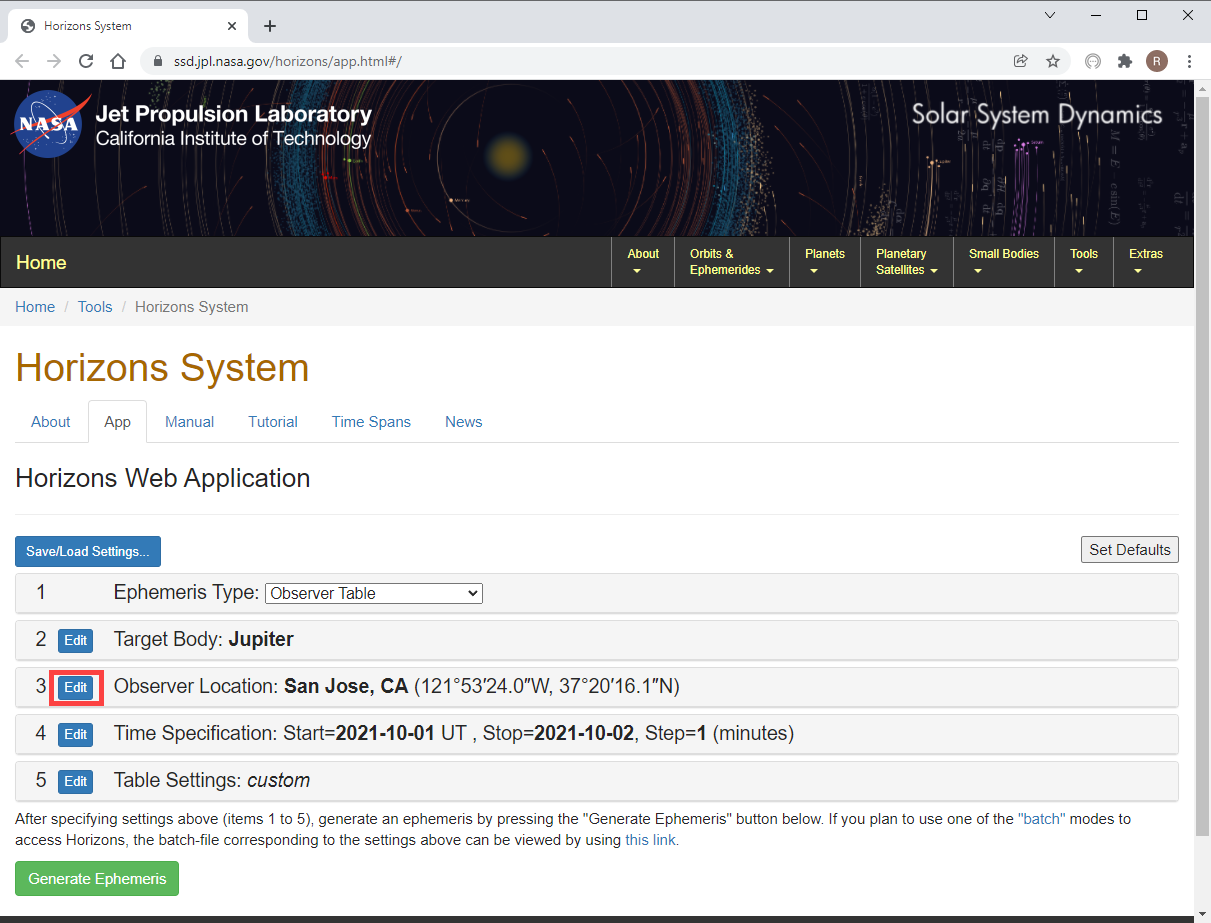This screenshot has width=1211, height=923.
Task: Expand the Small Bodies menu
Action: [1004, 262]
